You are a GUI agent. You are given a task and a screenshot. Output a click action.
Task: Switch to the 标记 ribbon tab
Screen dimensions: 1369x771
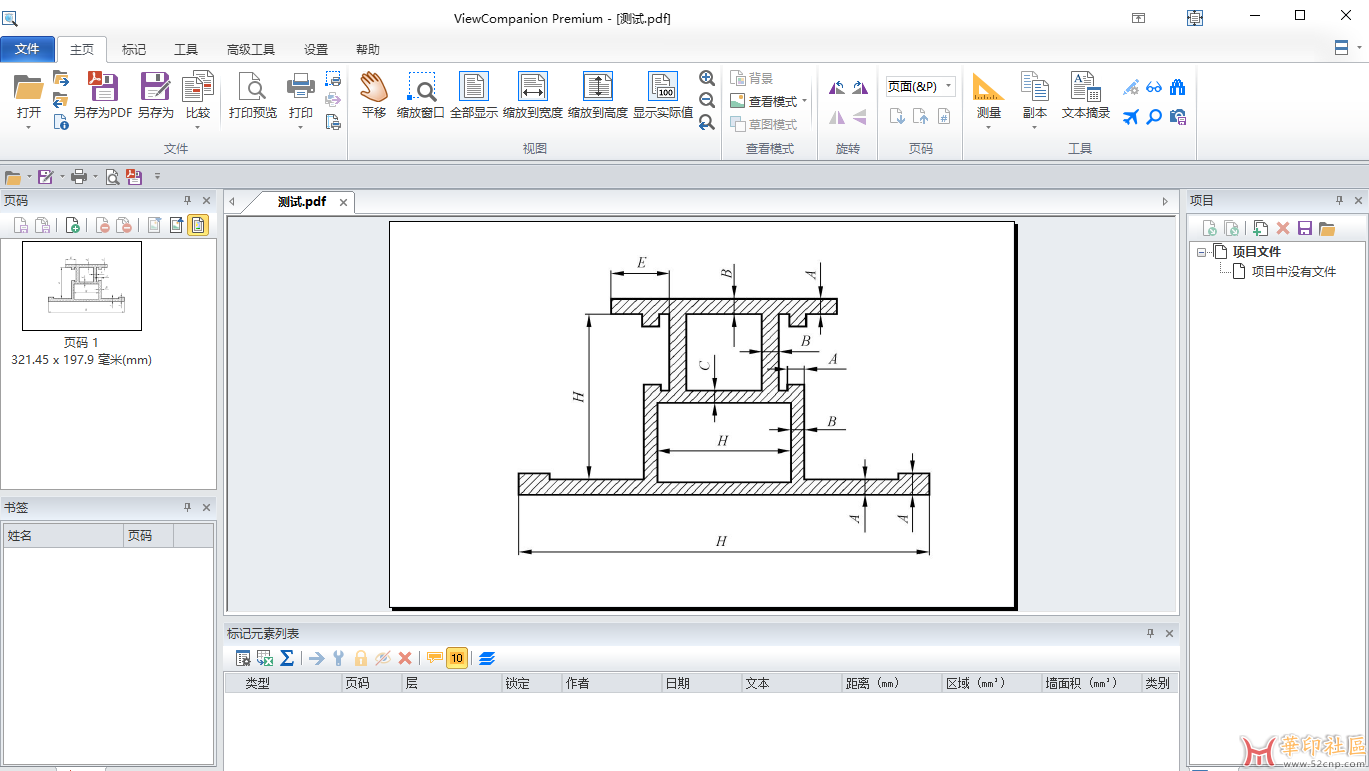pos(134,49)
